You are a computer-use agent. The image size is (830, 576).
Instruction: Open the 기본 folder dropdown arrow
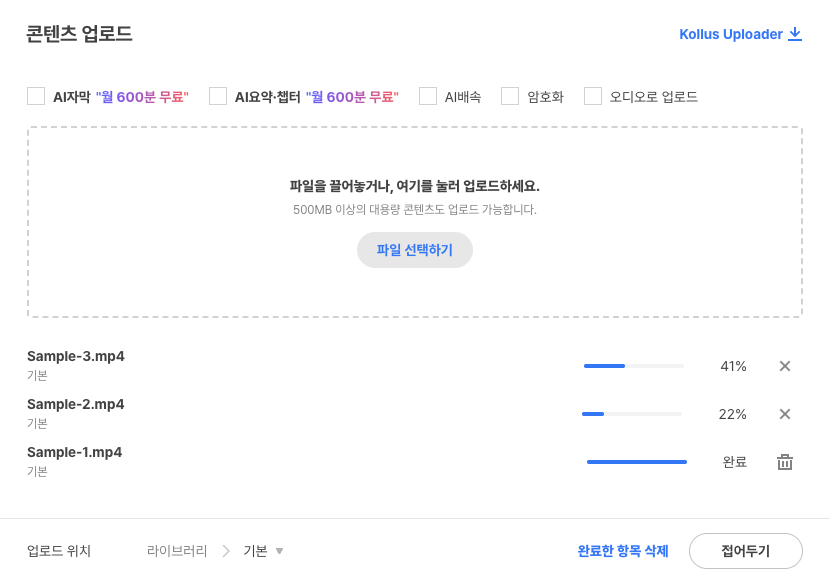[279, 550]
